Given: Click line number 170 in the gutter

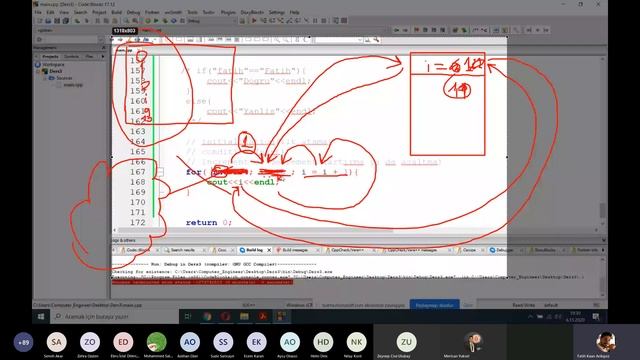Looking at the screenshot, I should click(x=138, y=202).
